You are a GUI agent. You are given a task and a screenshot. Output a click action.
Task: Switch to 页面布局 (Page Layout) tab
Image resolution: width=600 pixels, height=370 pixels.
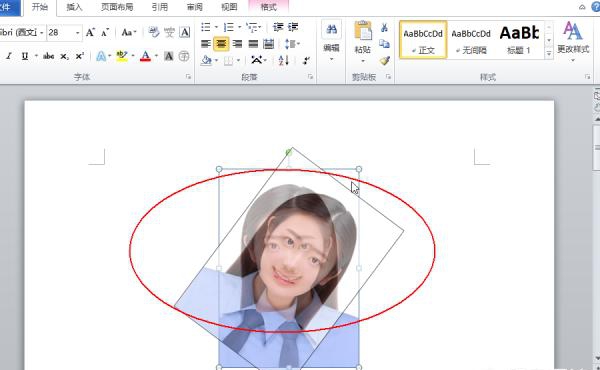[117, 7]
